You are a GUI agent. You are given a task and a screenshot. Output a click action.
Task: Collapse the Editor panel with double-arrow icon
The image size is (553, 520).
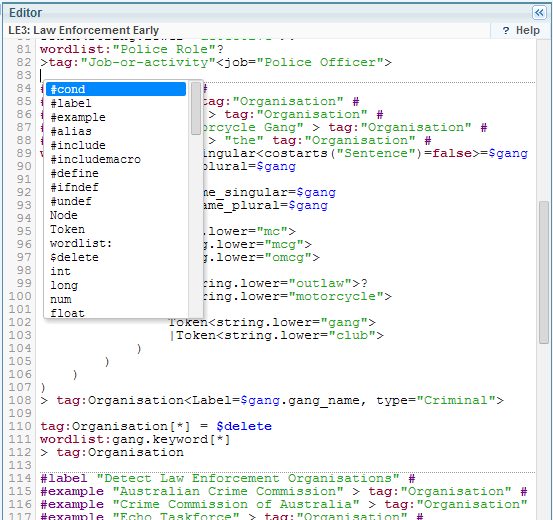539,13
